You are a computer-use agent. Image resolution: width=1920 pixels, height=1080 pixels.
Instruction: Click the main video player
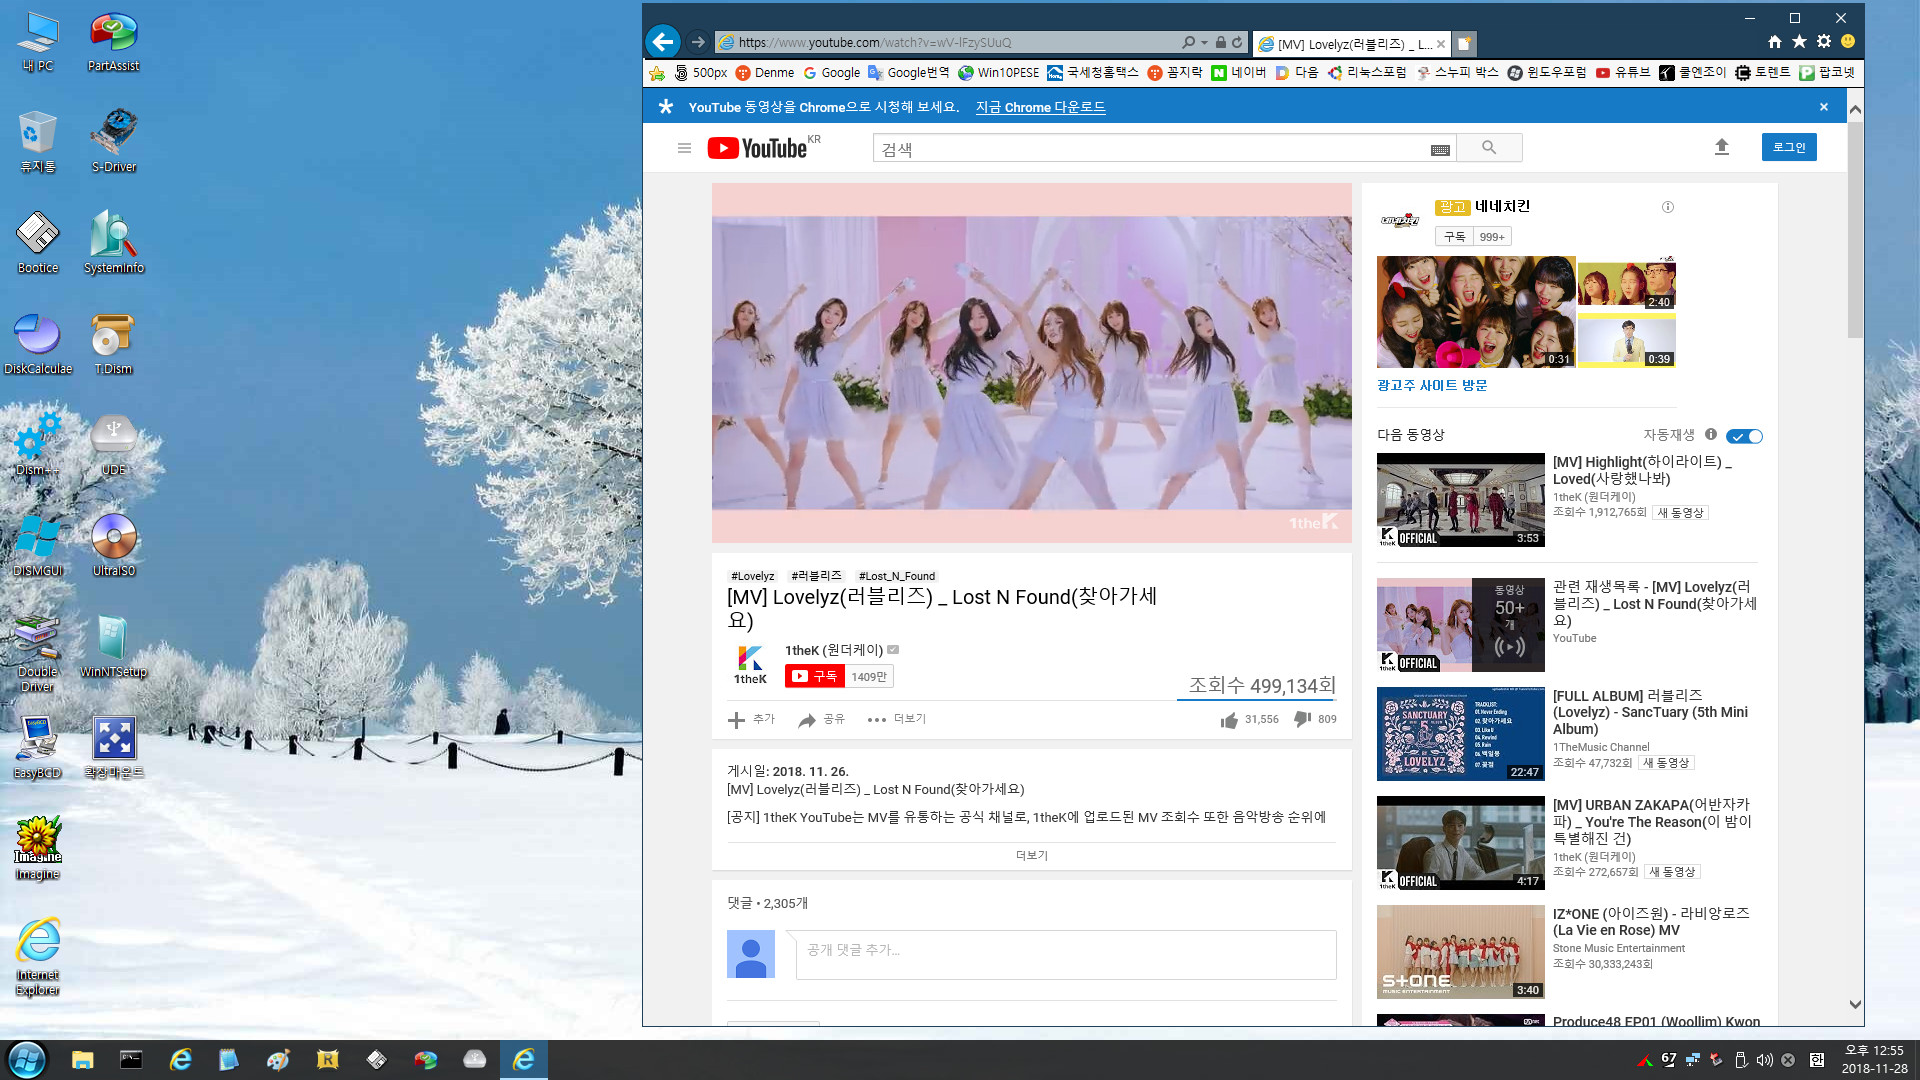click(1032, 363)
